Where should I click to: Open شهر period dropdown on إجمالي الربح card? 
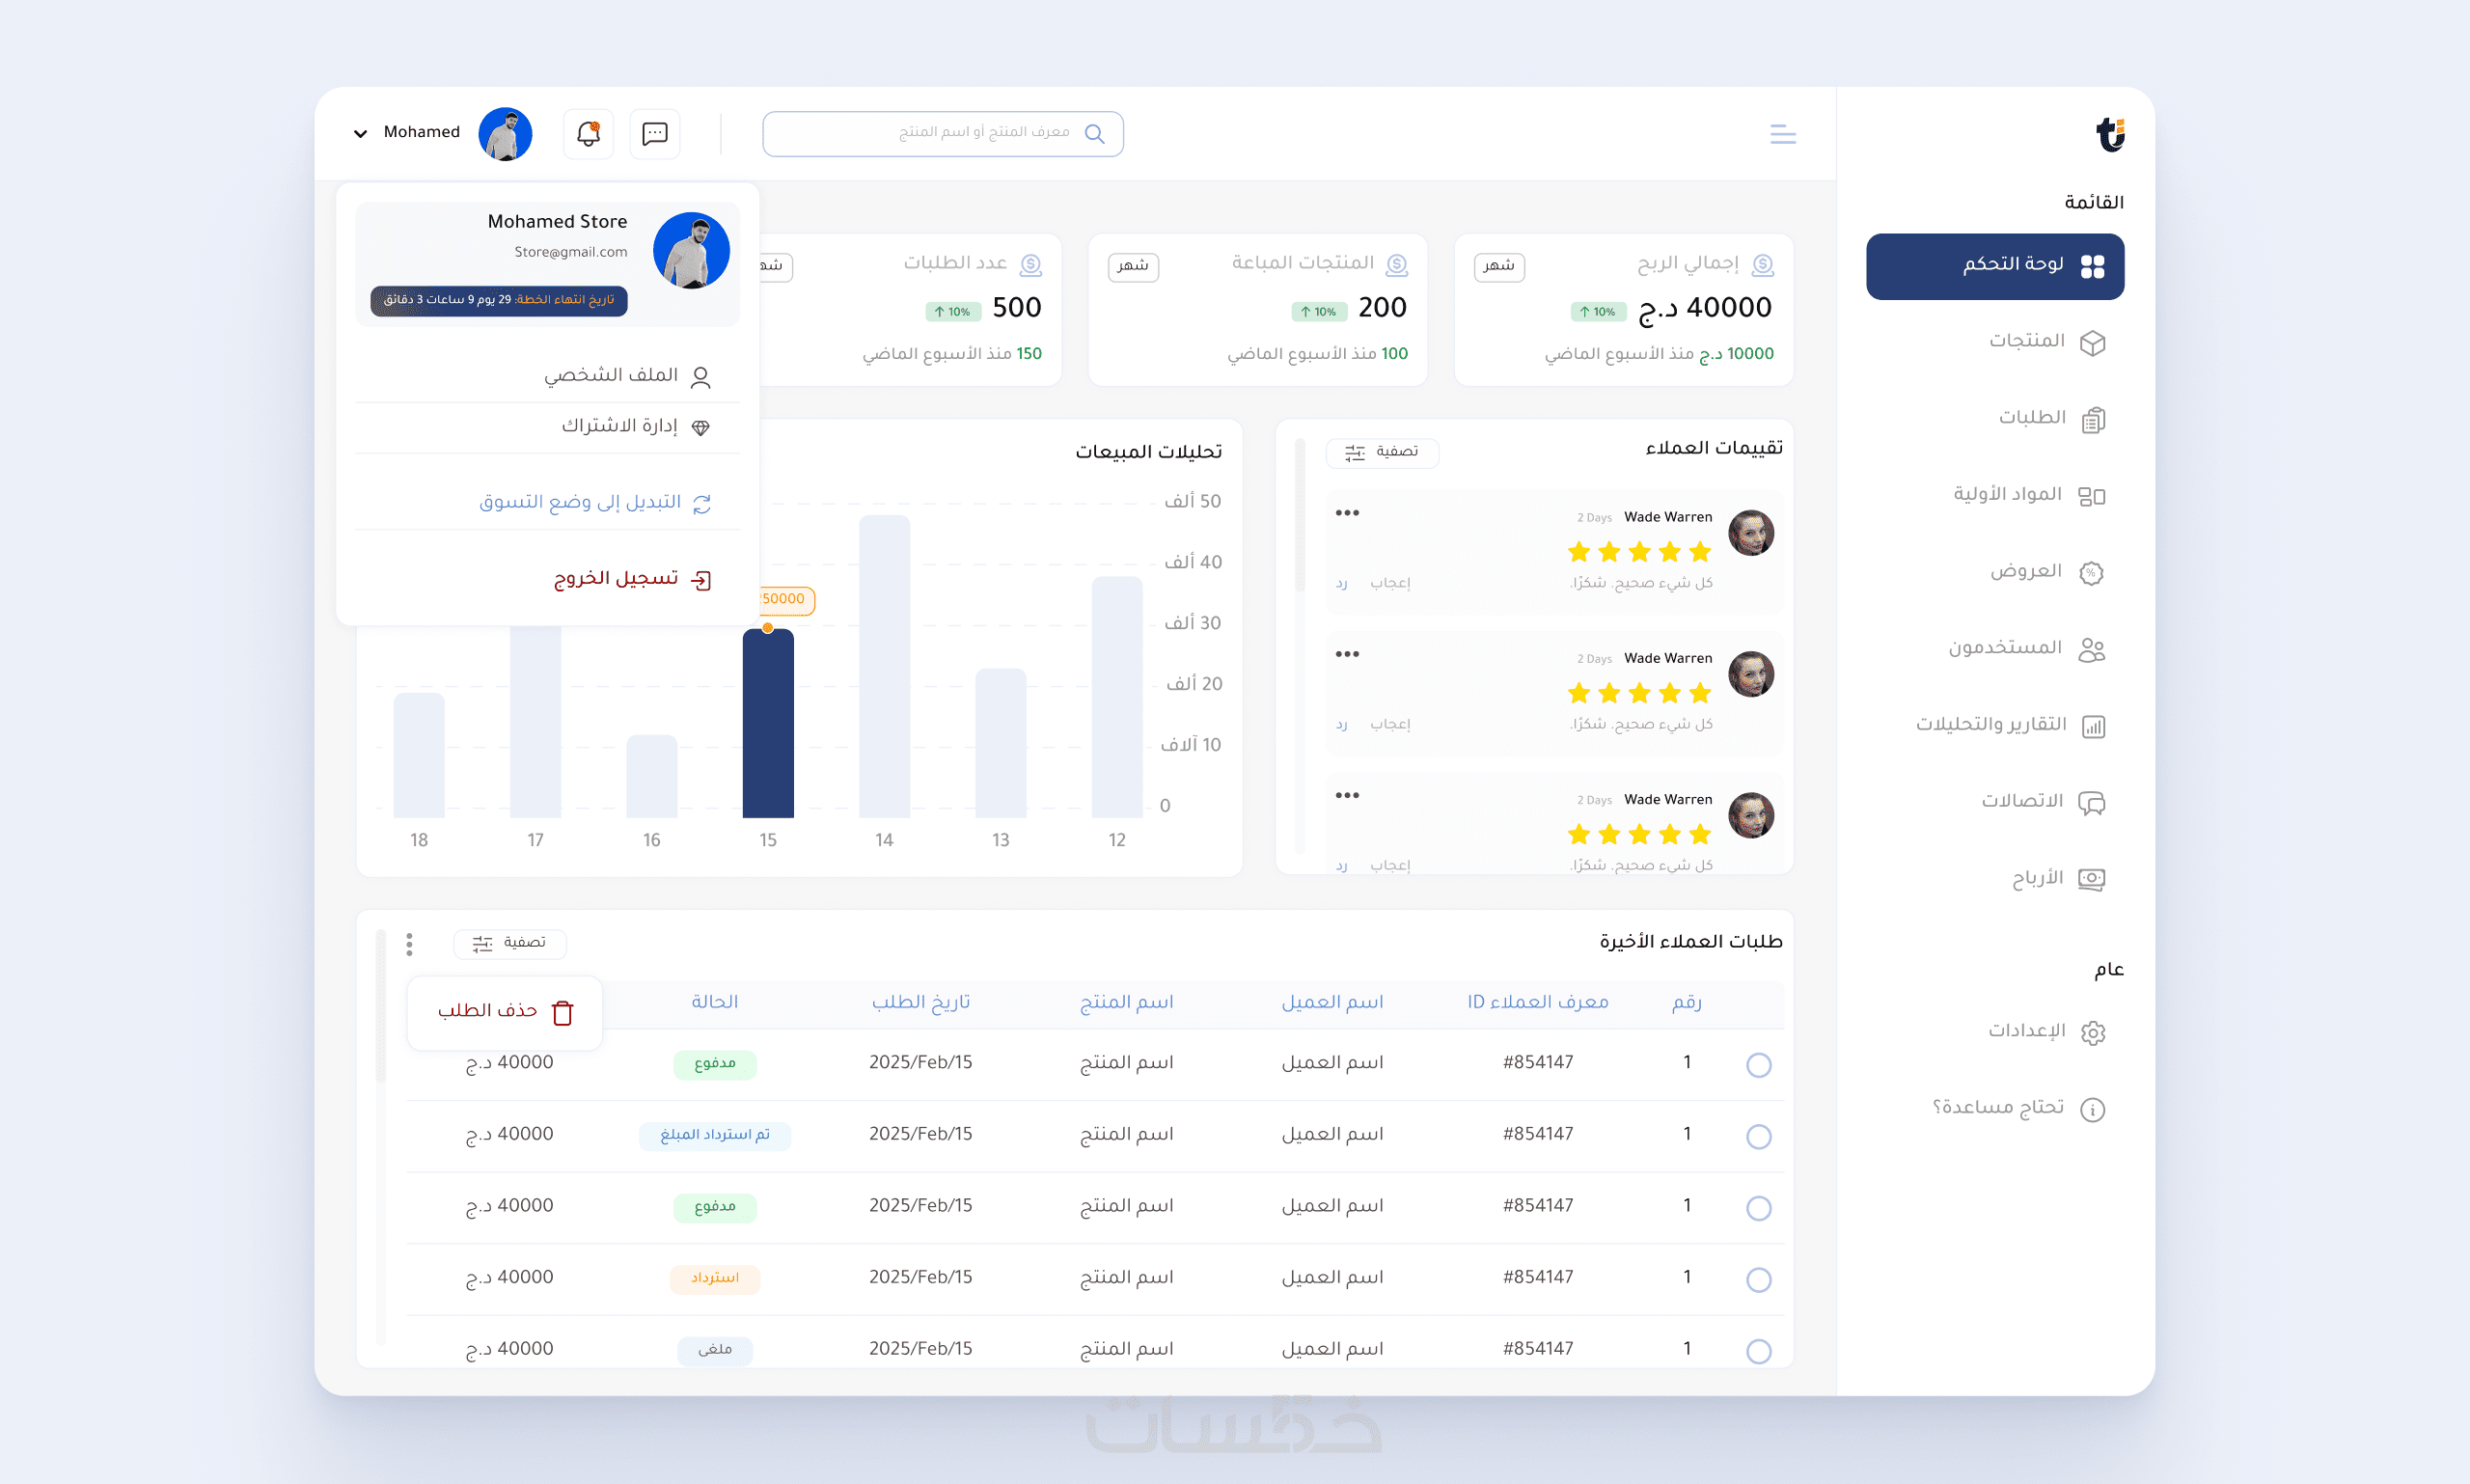[x=1498, y=266]
